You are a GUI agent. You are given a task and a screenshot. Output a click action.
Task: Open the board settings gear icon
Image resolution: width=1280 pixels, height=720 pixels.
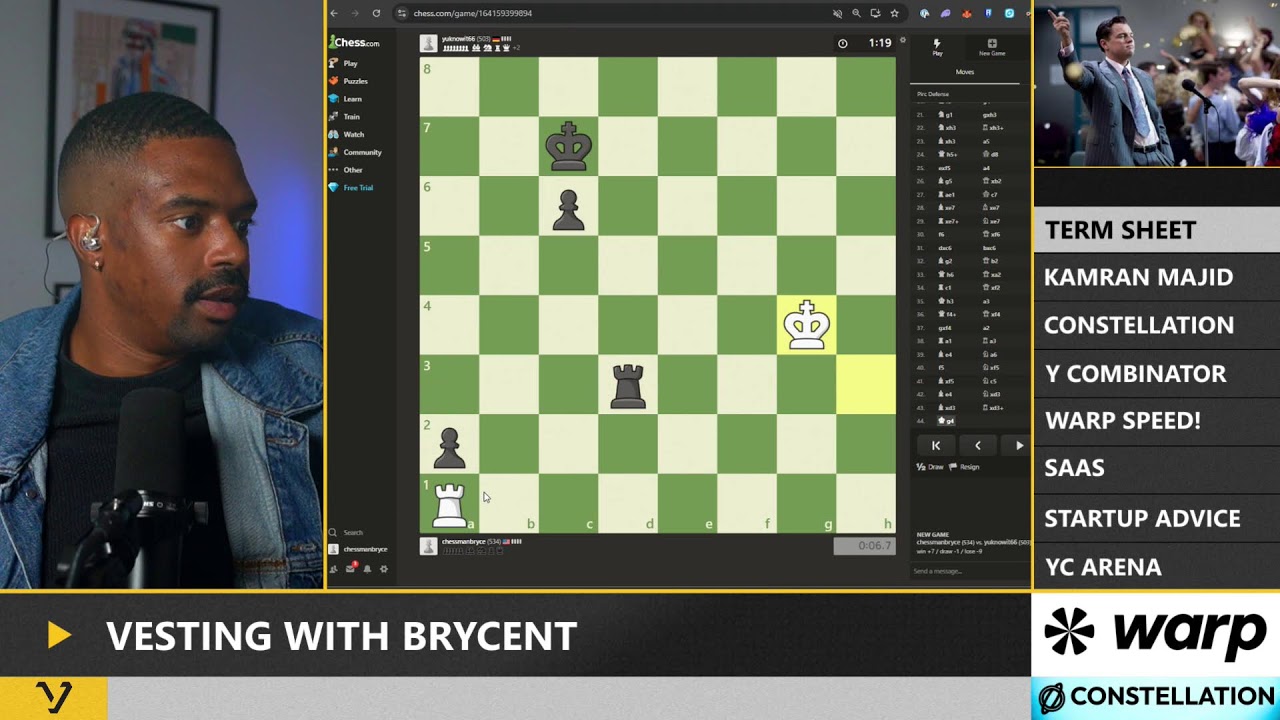(x=902, y=41)
